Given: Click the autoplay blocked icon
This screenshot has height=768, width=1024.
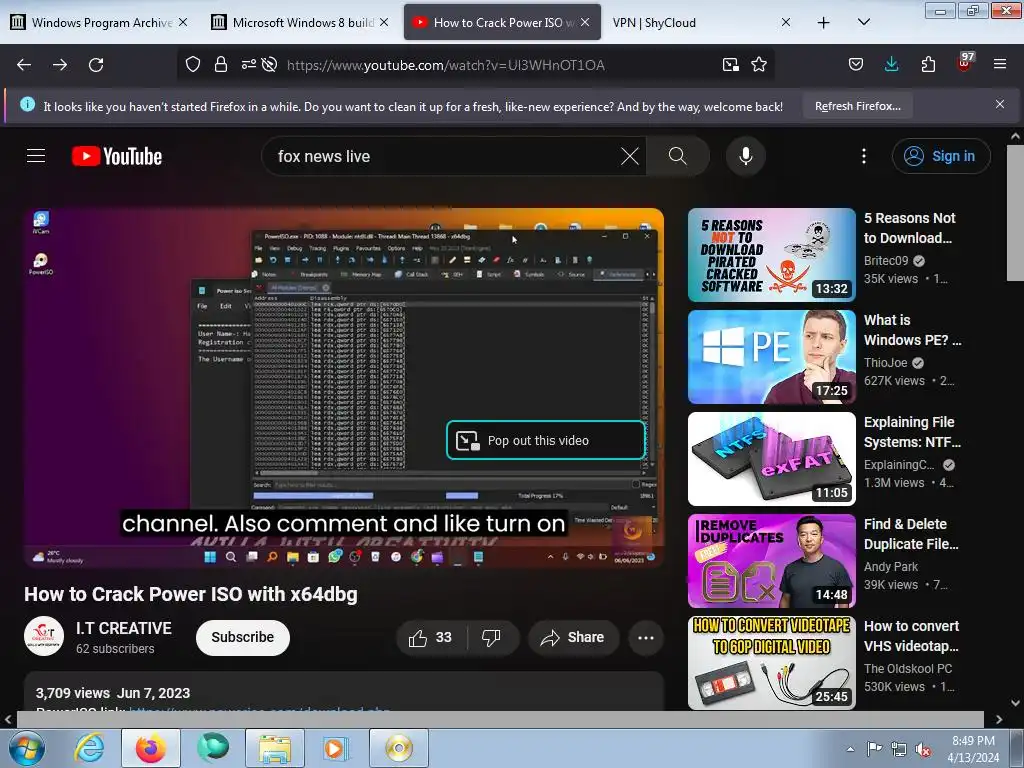Looking at the screenshot, I should coord(269,65).
